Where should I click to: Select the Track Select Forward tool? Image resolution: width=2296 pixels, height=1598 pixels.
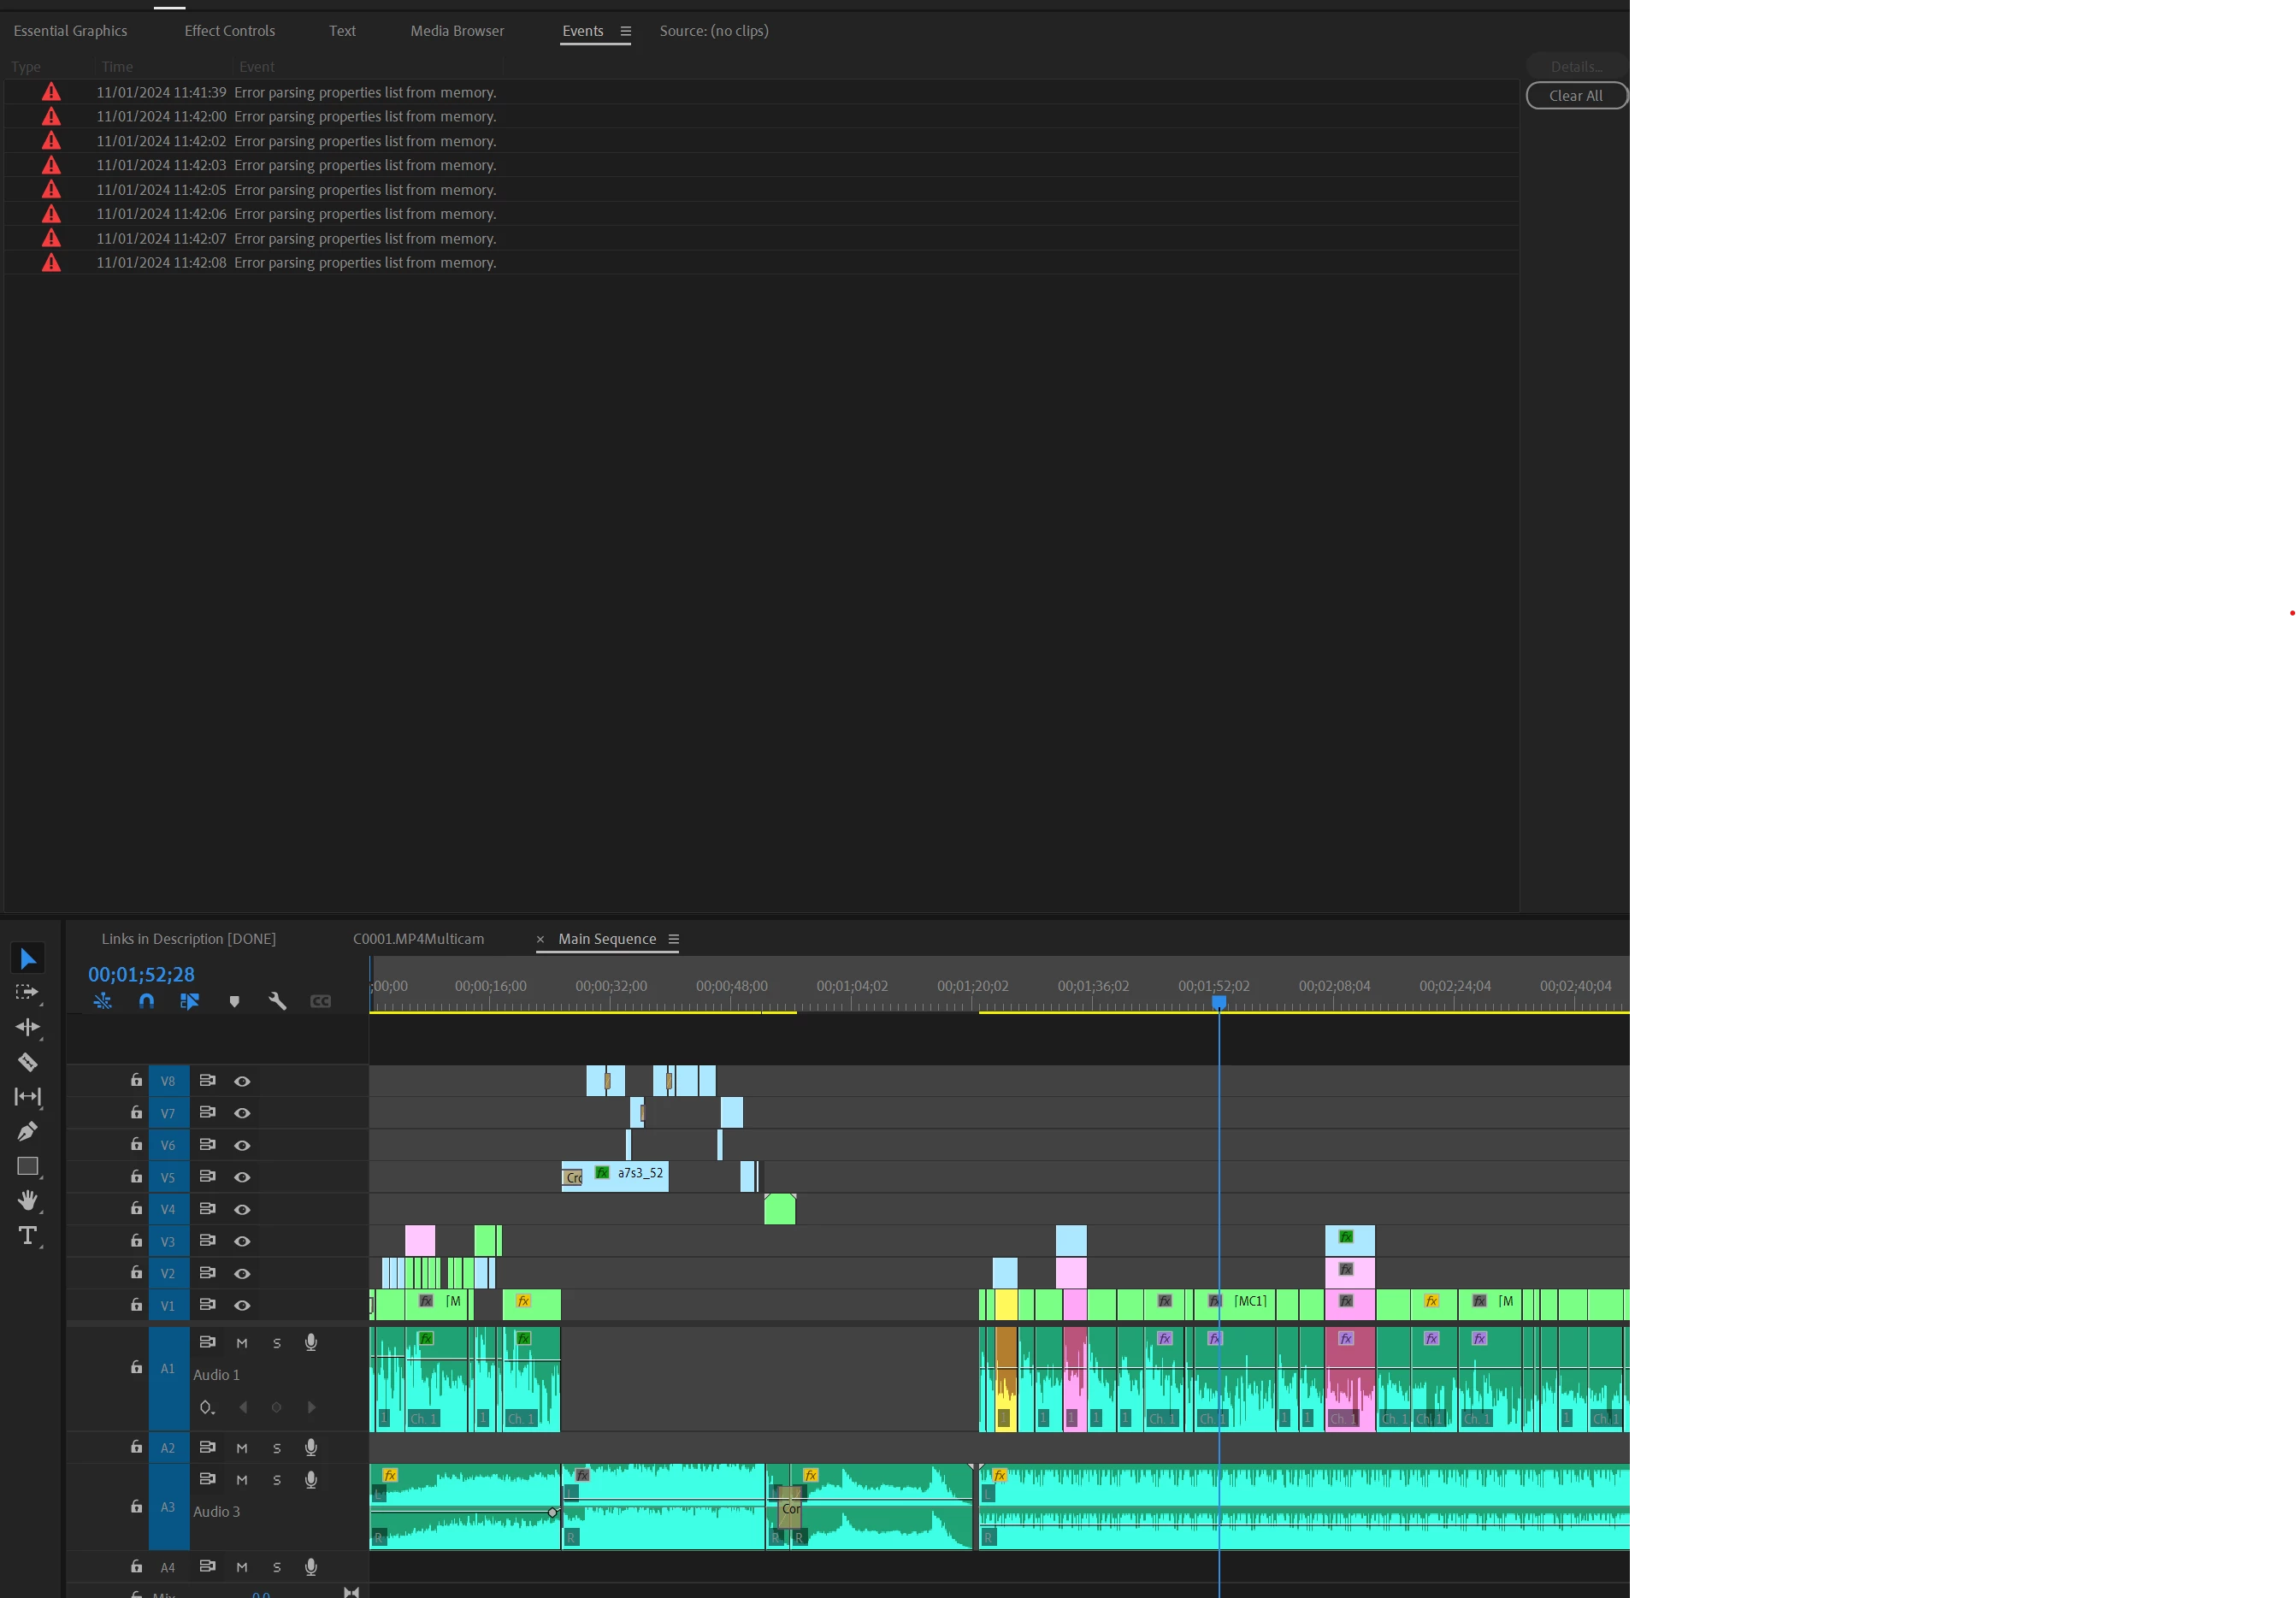click(x=27, y=992)
